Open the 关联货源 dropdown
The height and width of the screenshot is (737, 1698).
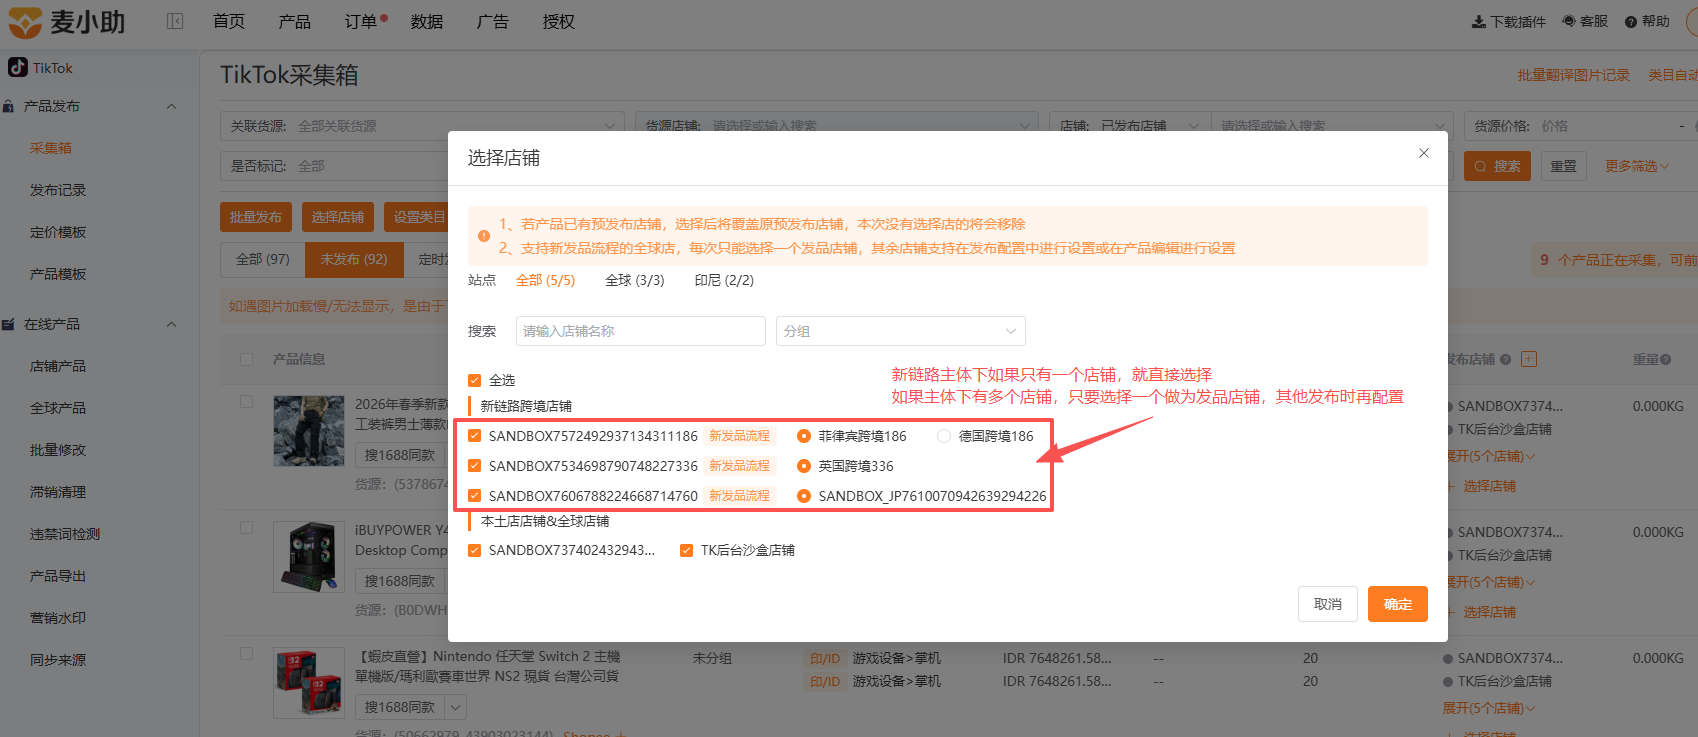(x=422, y=126)
